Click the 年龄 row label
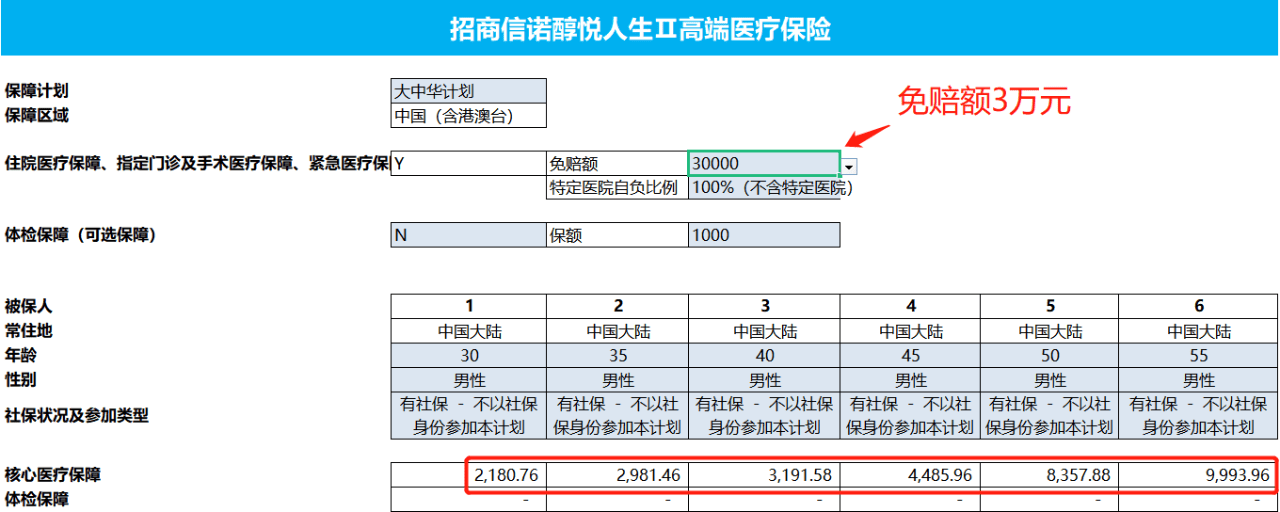The image size is (1280, 512). pos(20,354)
